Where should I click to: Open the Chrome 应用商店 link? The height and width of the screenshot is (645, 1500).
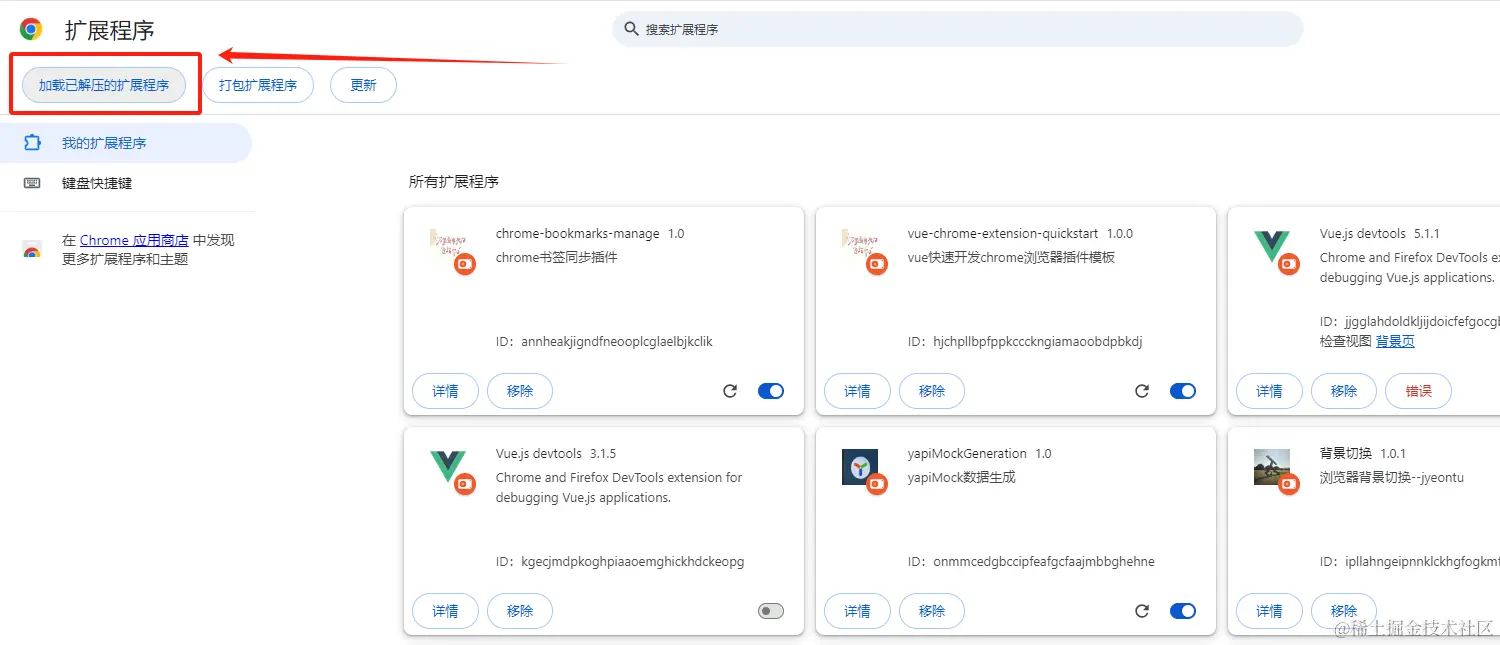coord(134,240)
